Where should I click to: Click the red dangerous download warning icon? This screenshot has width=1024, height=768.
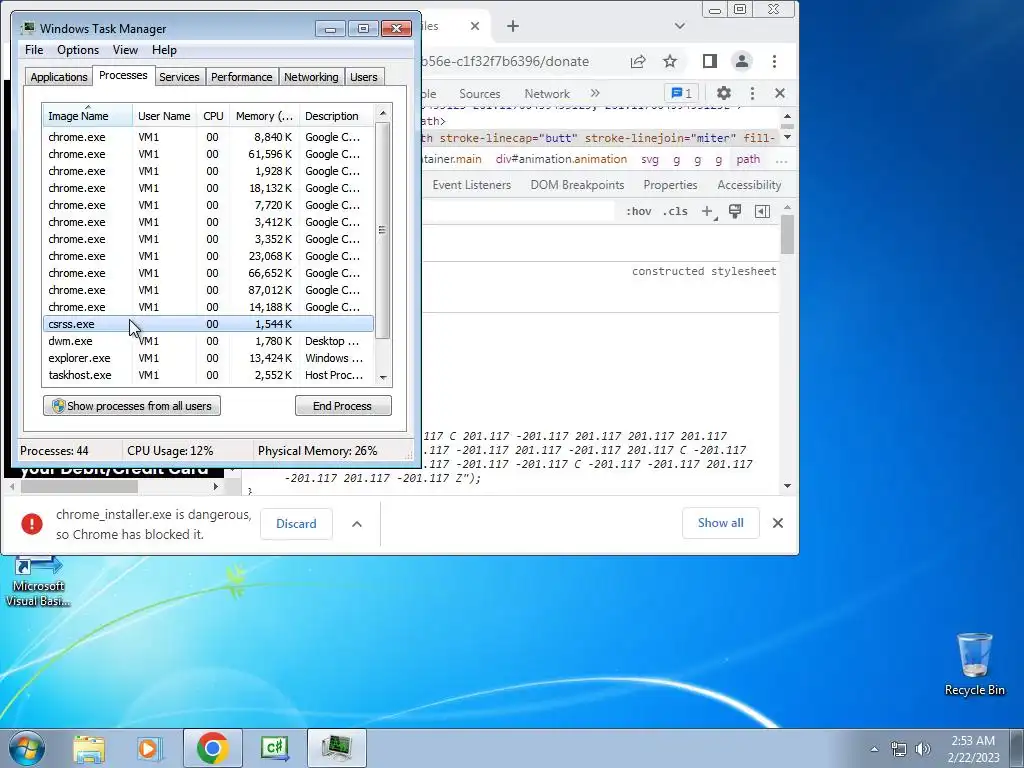click(32, 524)
